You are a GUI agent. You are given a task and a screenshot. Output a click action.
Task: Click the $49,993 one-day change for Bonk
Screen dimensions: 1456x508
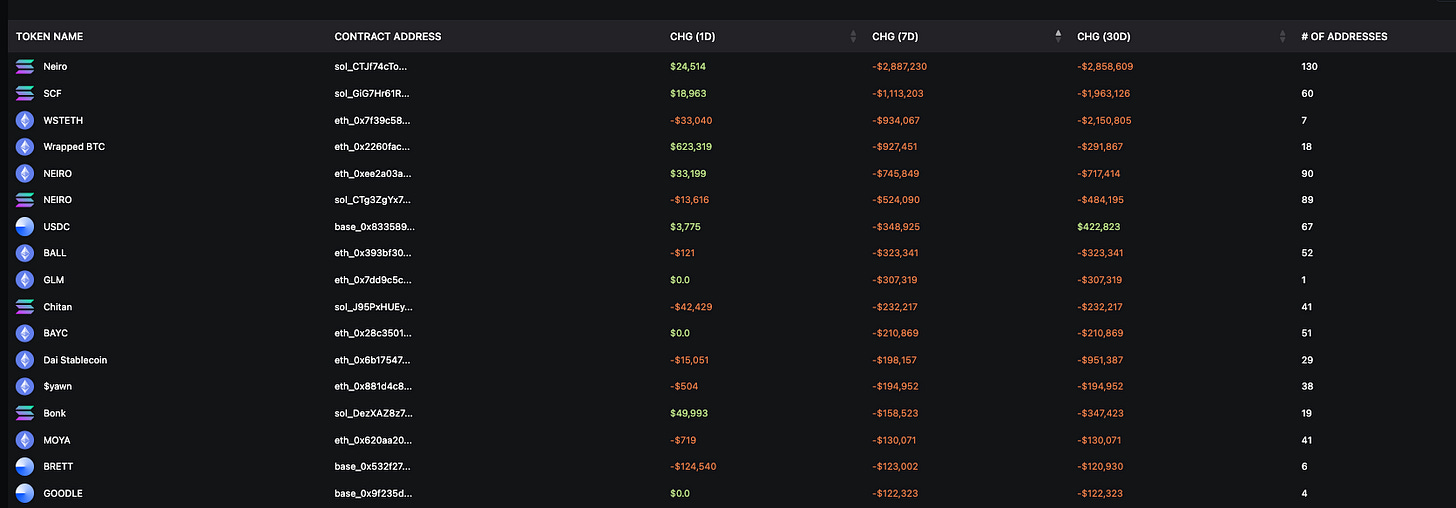point(688,413)
